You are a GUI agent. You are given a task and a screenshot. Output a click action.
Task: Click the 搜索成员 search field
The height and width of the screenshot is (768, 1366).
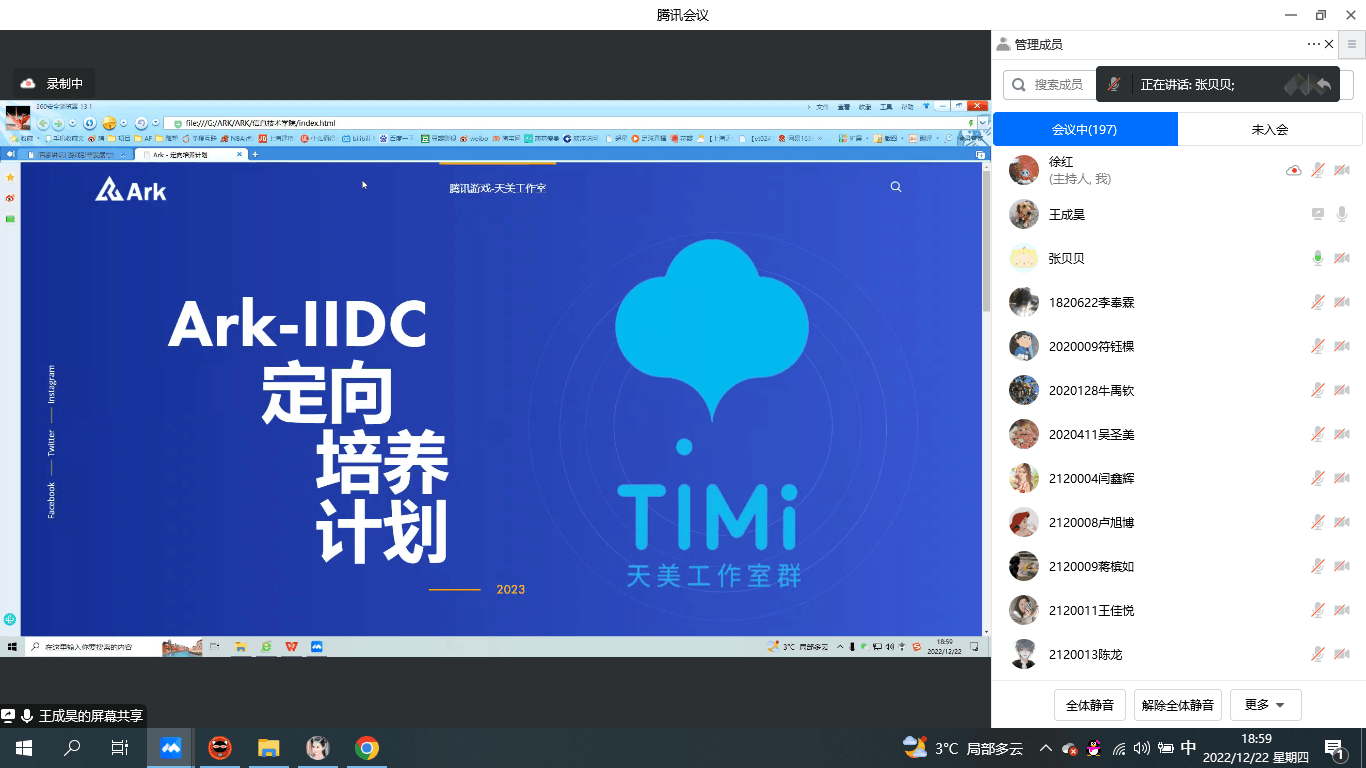(x=1050, y=85)
